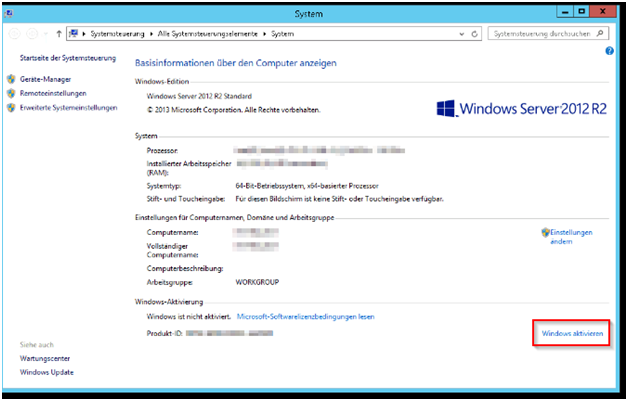The width and height of the screenshot is (628, 401).
Task: Select the WORKGROUP value text
Action: 257,282
